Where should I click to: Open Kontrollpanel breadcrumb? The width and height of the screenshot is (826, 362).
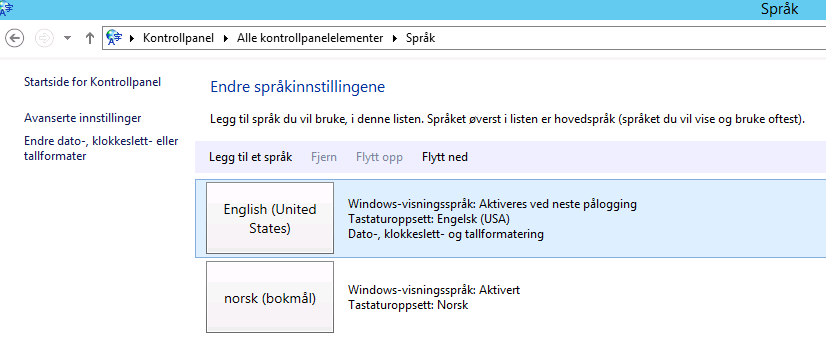click(x=179, y=38)
